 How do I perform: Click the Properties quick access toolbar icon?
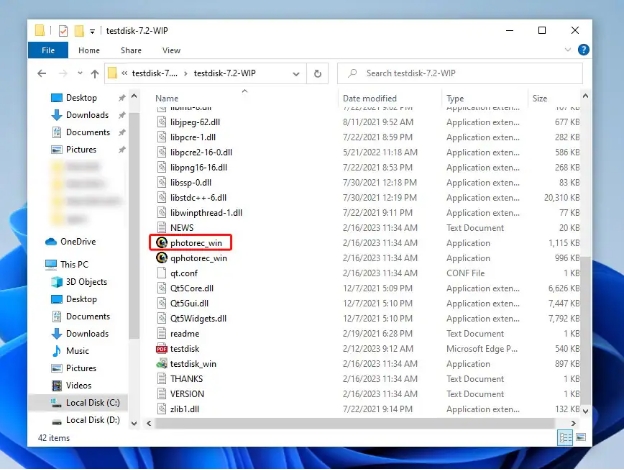point(62,29)
